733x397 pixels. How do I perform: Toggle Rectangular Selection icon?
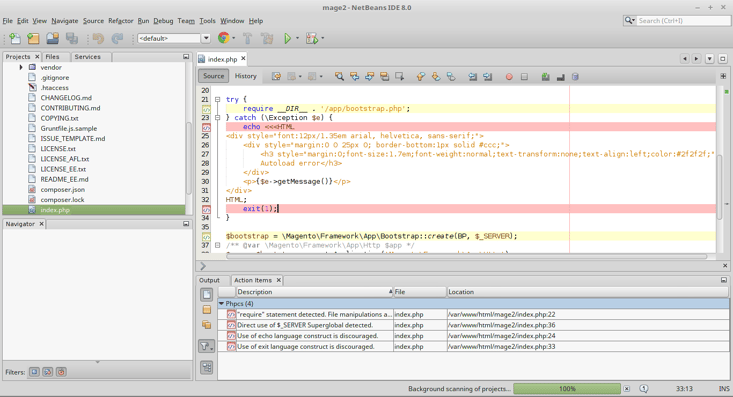click(x=399, y=76)
